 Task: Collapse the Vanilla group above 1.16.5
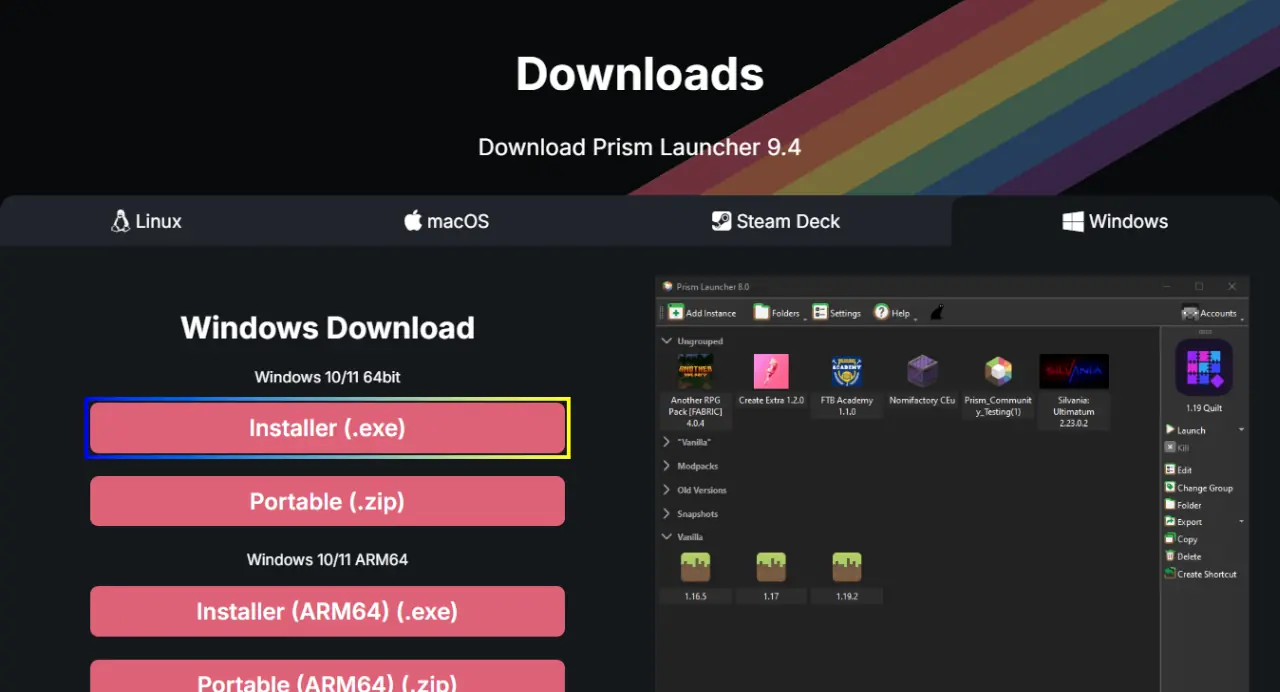667,537
